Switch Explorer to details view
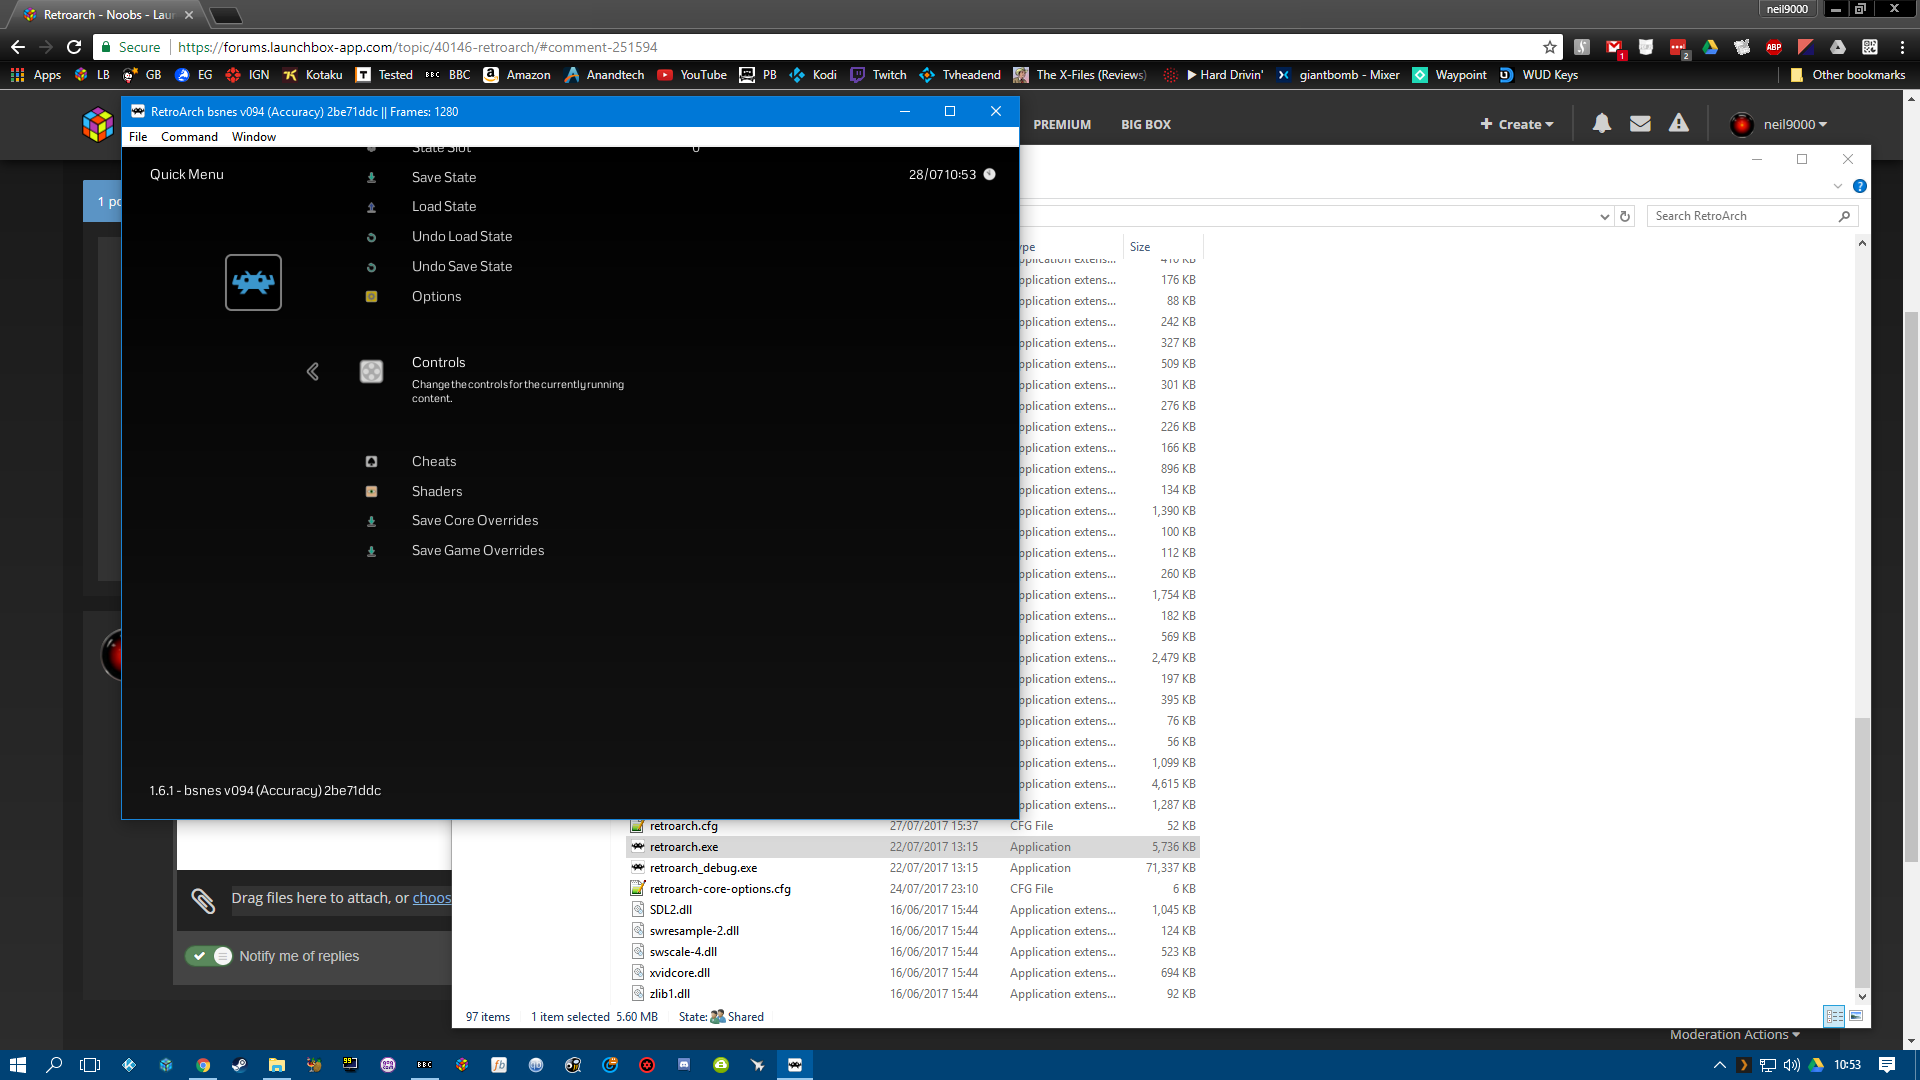1920x1080 pixels. (x=1834, y=1016)
